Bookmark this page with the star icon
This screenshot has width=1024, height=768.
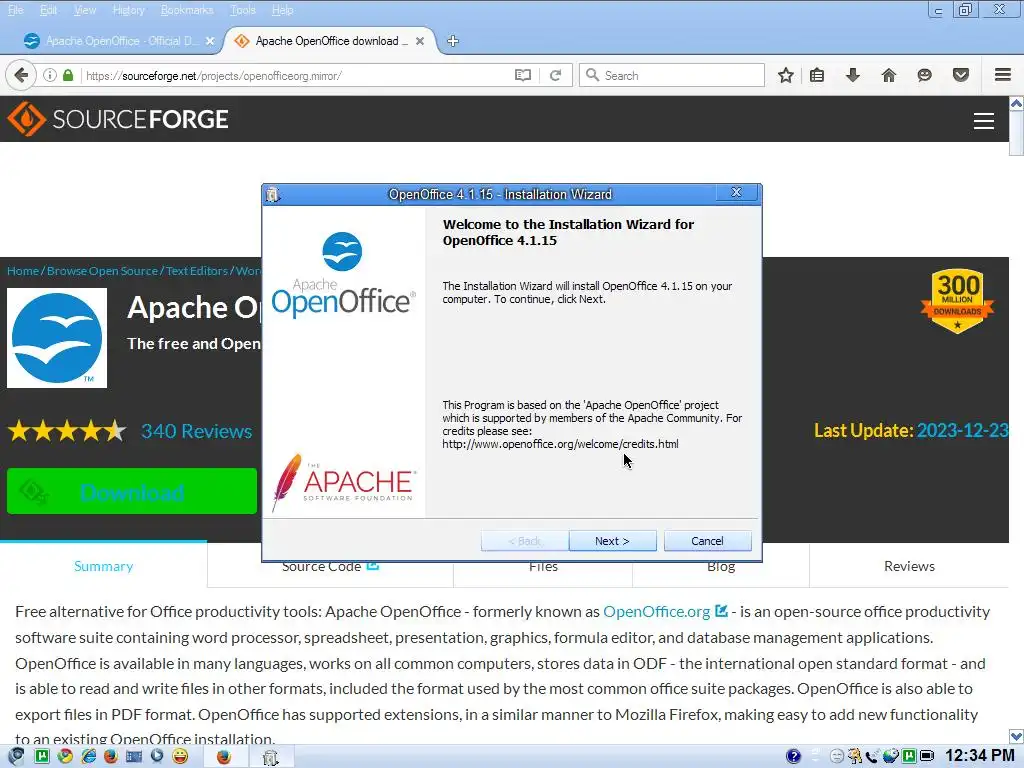(x=786, y=75)
